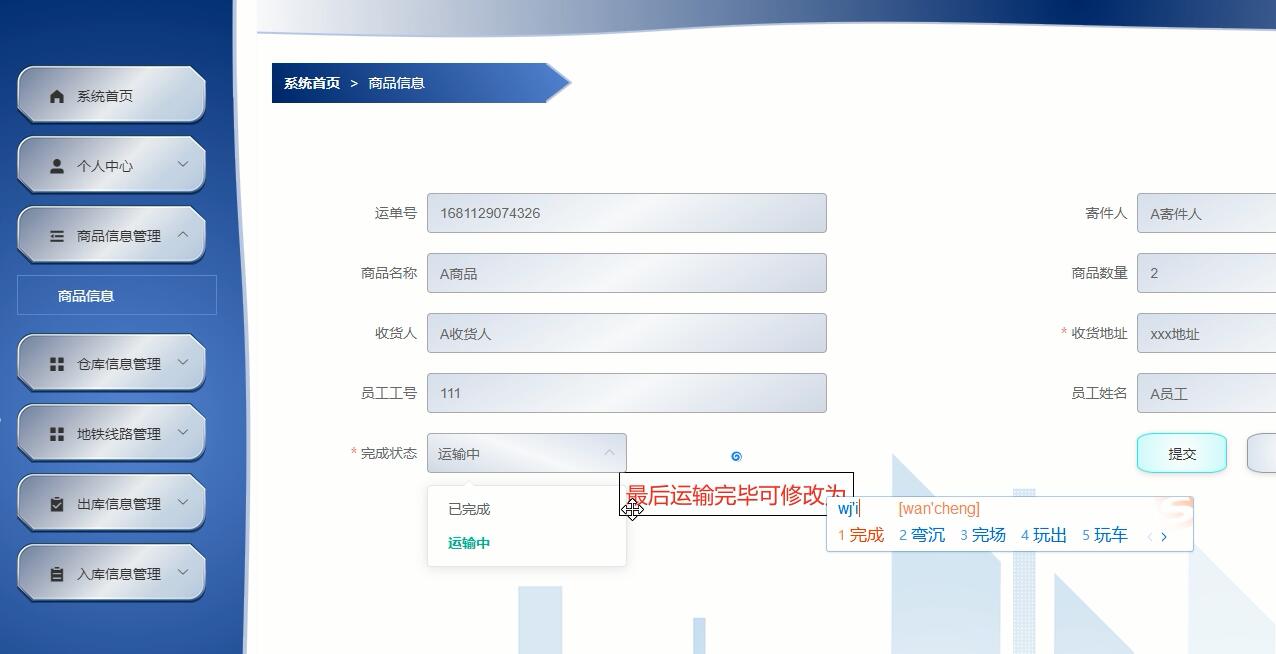Click the list icon beside 商品信息管理

[x=57, y=236]
